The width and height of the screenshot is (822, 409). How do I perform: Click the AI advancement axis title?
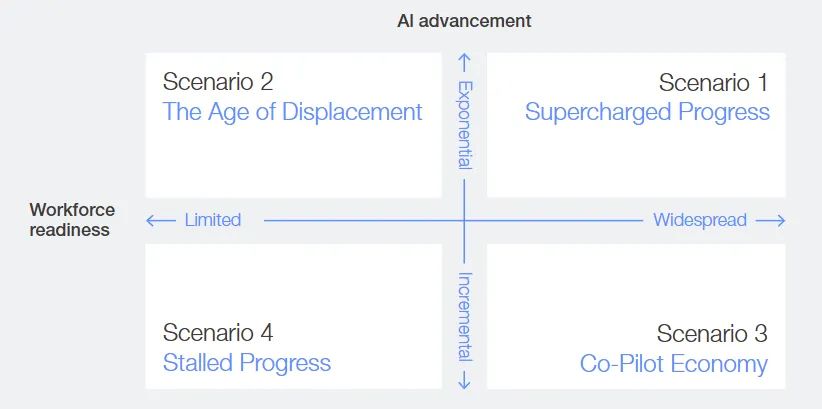tap(464, 20)
